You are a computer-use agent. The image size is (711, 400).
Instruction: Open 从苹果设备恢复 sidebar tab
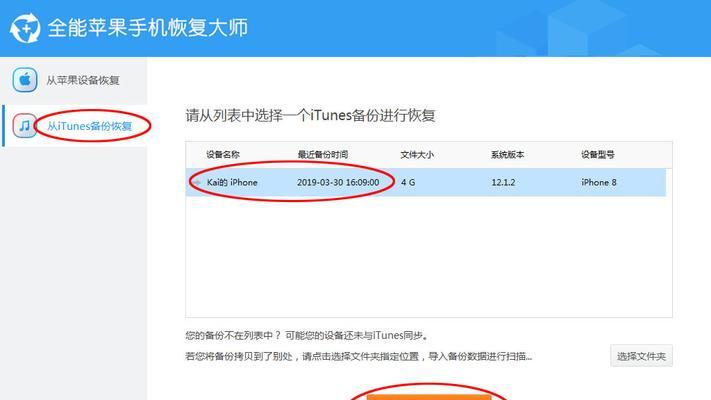(x=74, y=80)
